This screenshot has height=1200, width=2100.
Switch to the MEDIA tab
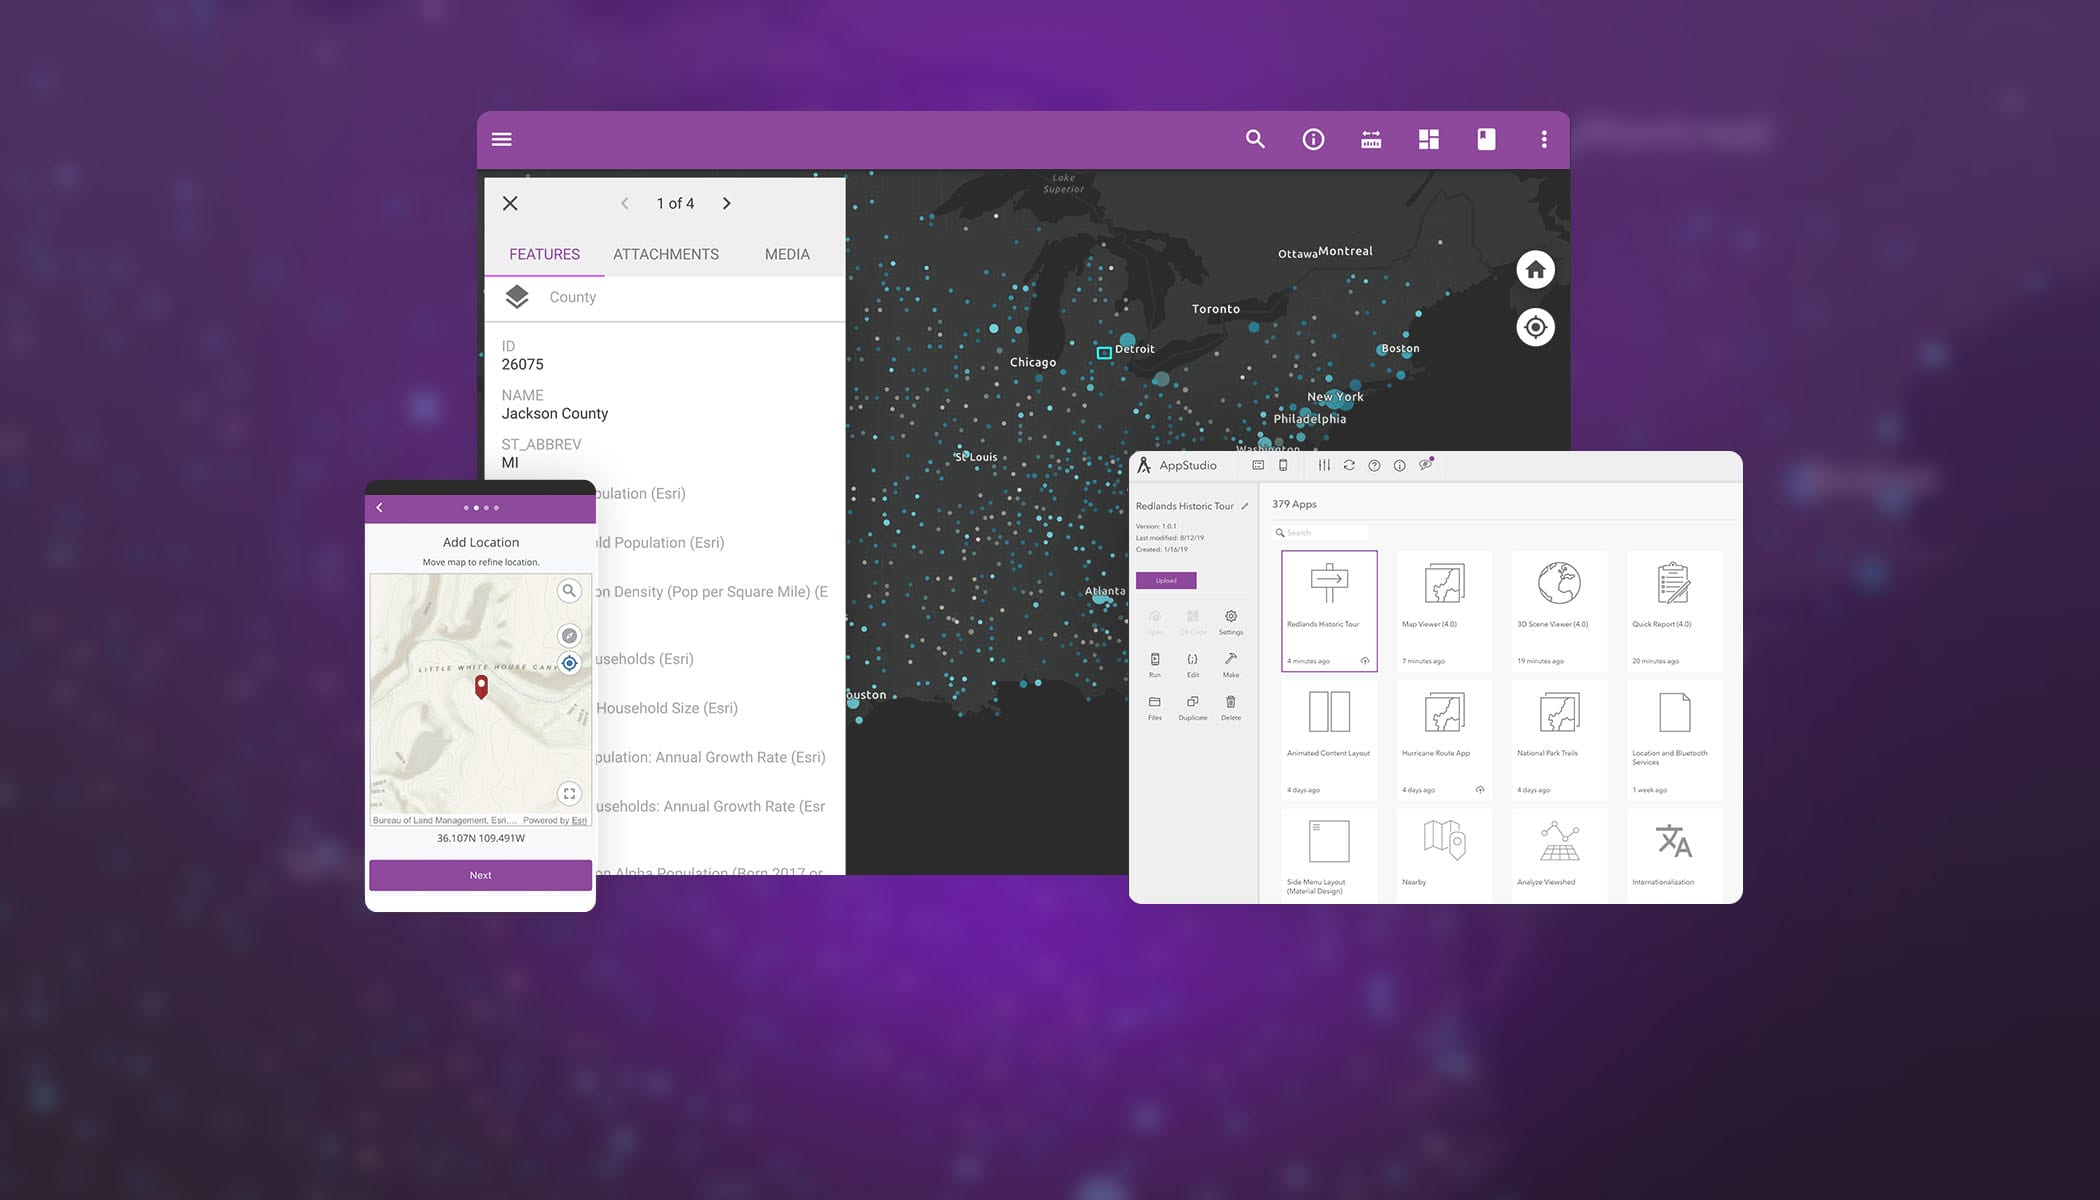tap(787, 254)
